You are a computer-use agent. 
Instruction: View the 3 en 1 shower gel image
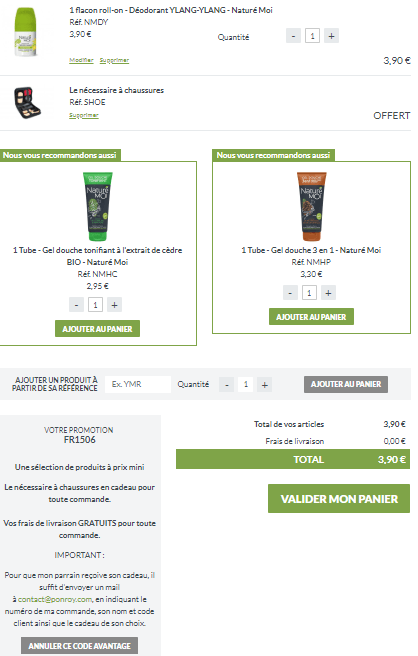[312, 206]
